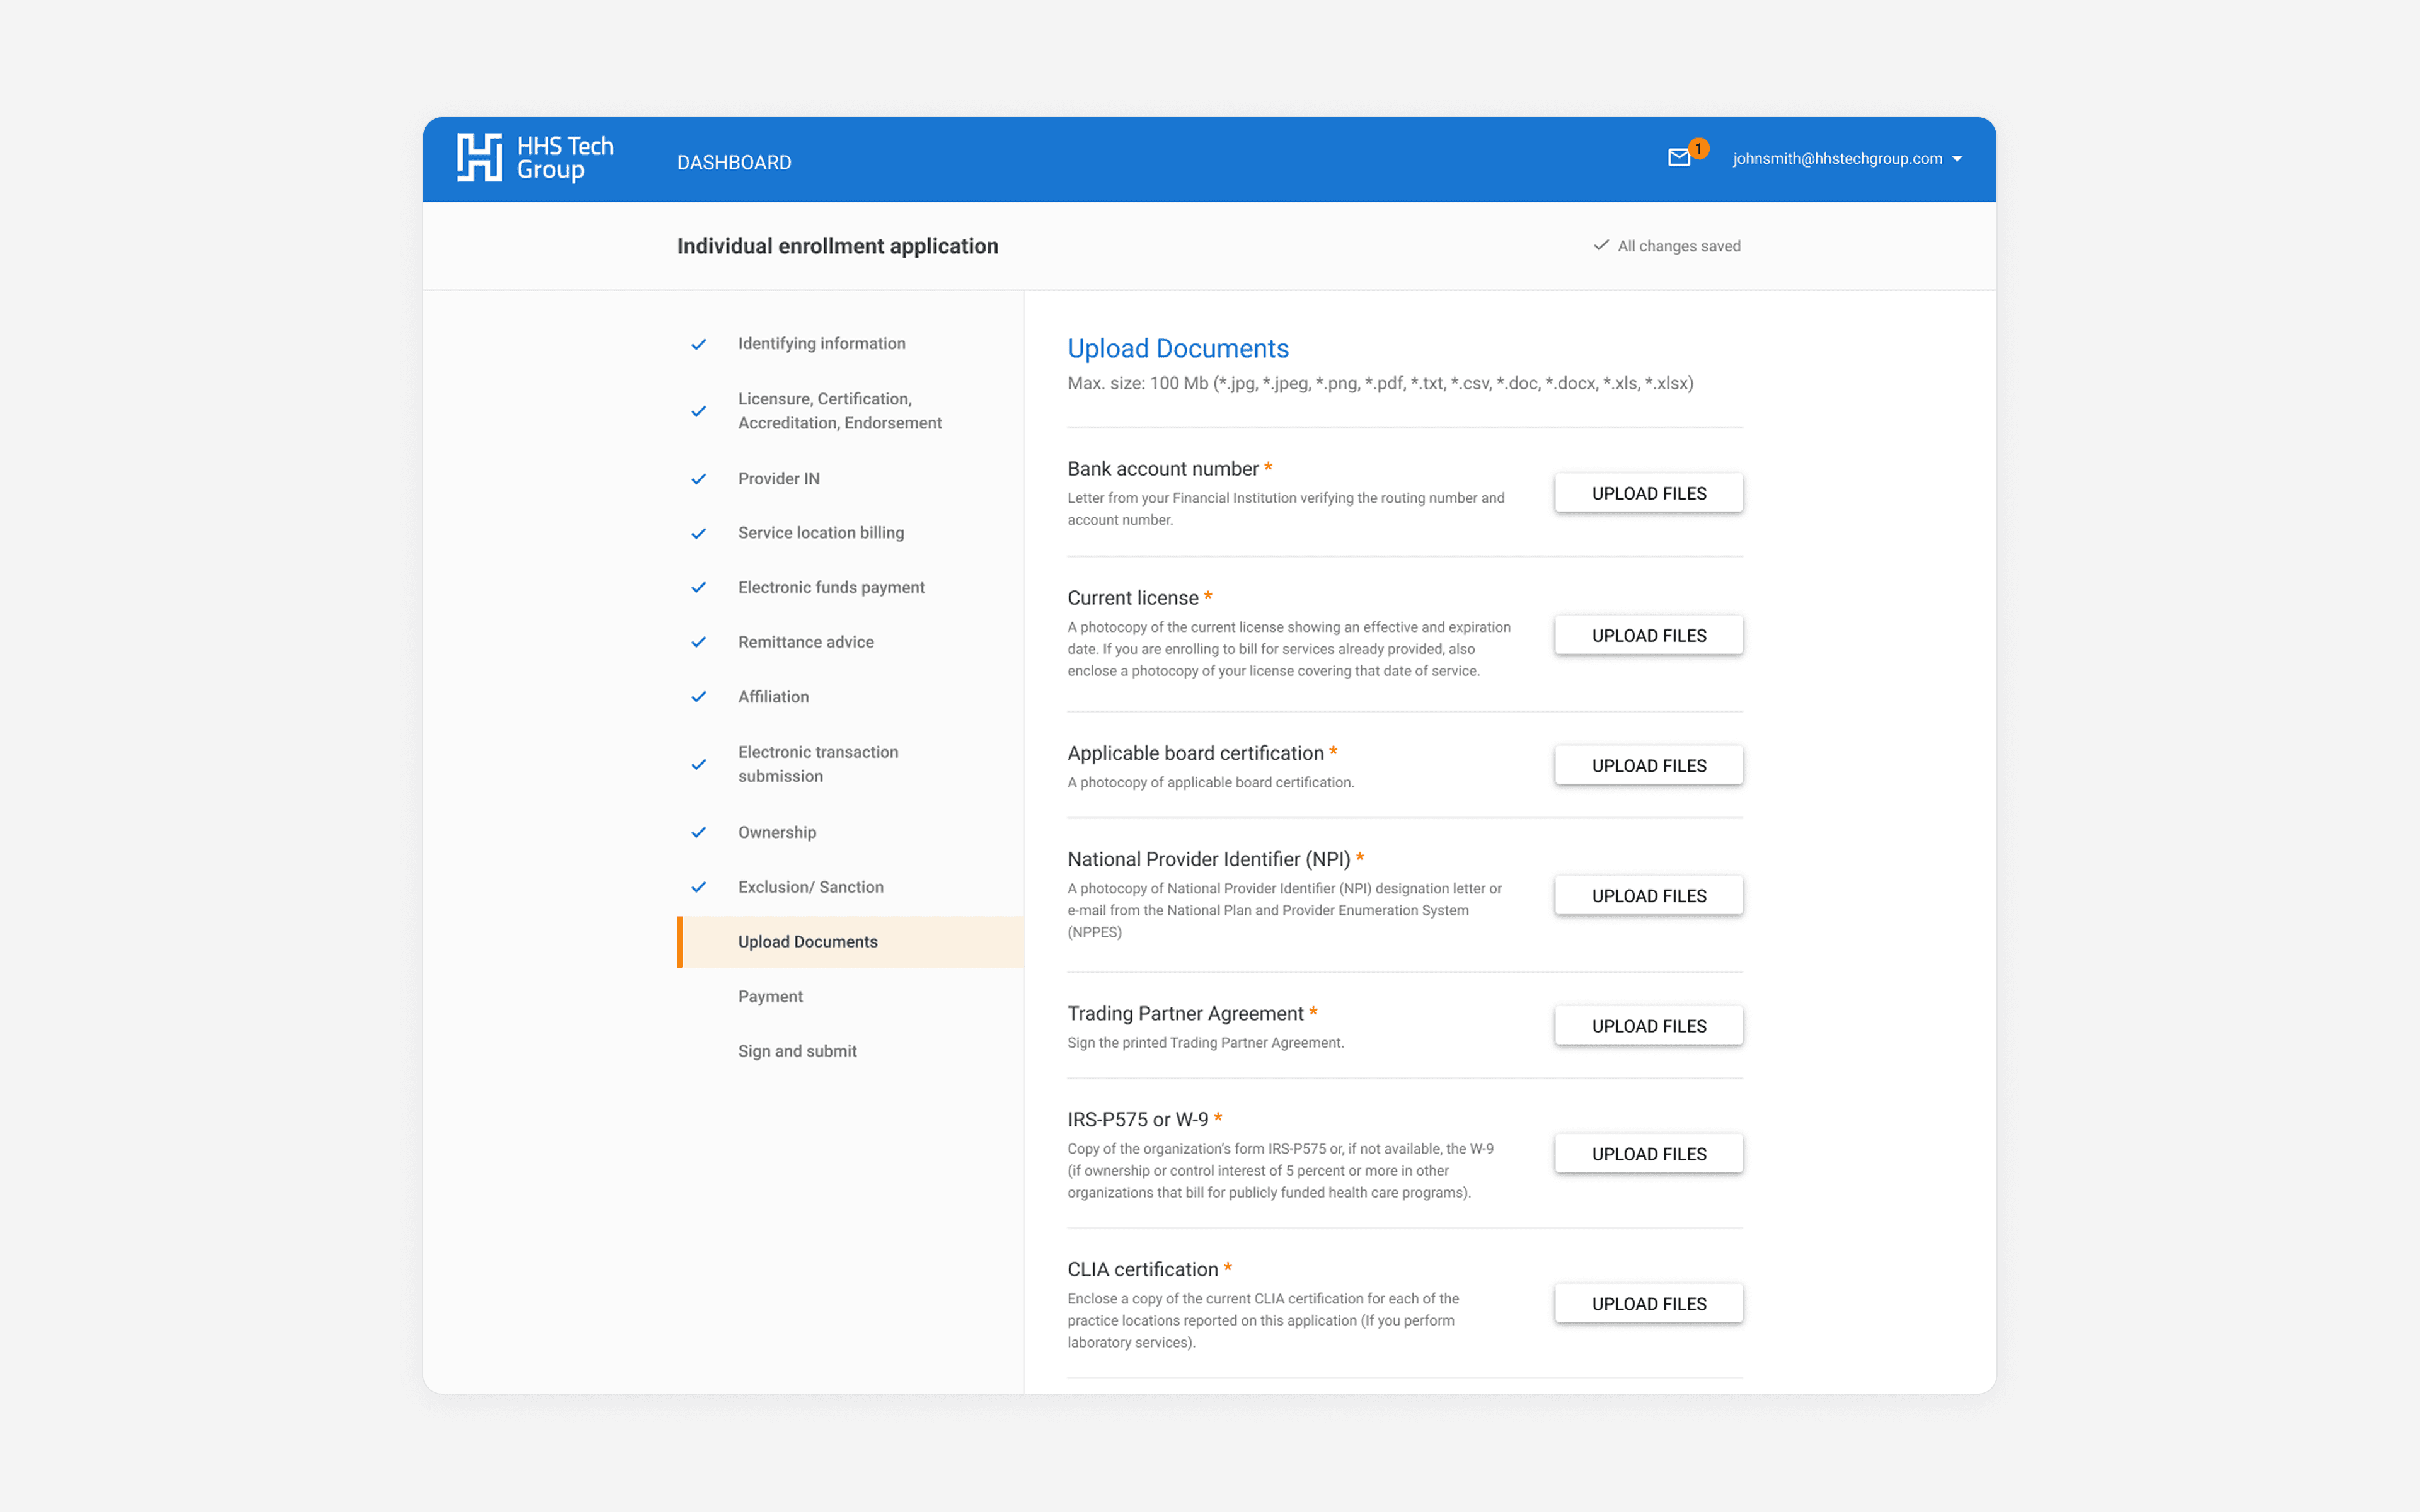Click checkmark beside Identifying information
This screenshot has width=2420, height=1512.
point(699,344)
